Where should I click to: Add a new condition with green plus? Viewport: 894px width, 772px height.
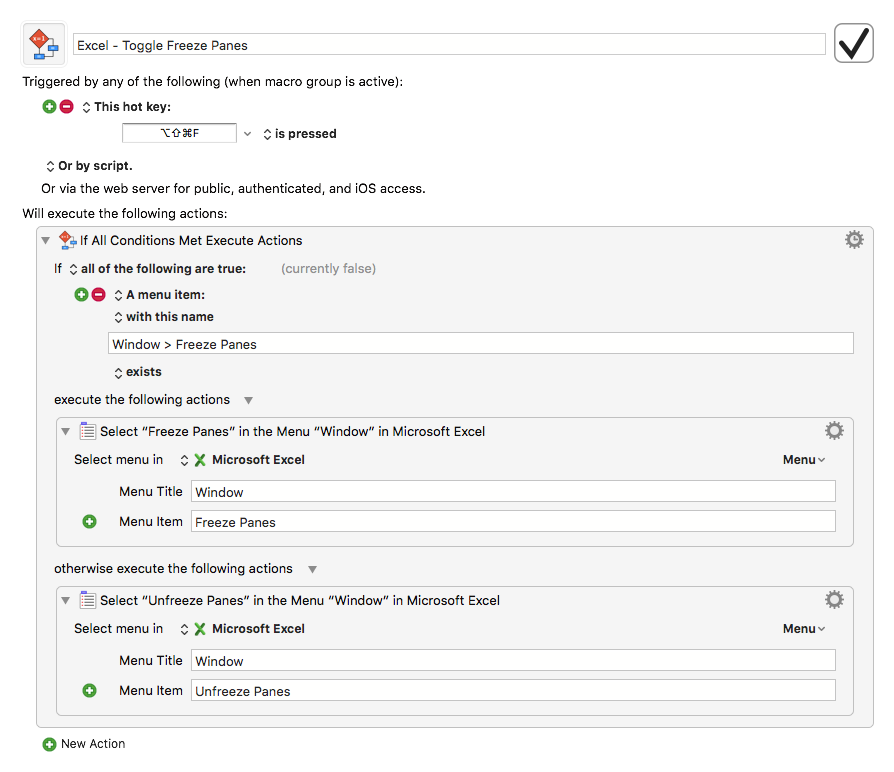point(82,295)
